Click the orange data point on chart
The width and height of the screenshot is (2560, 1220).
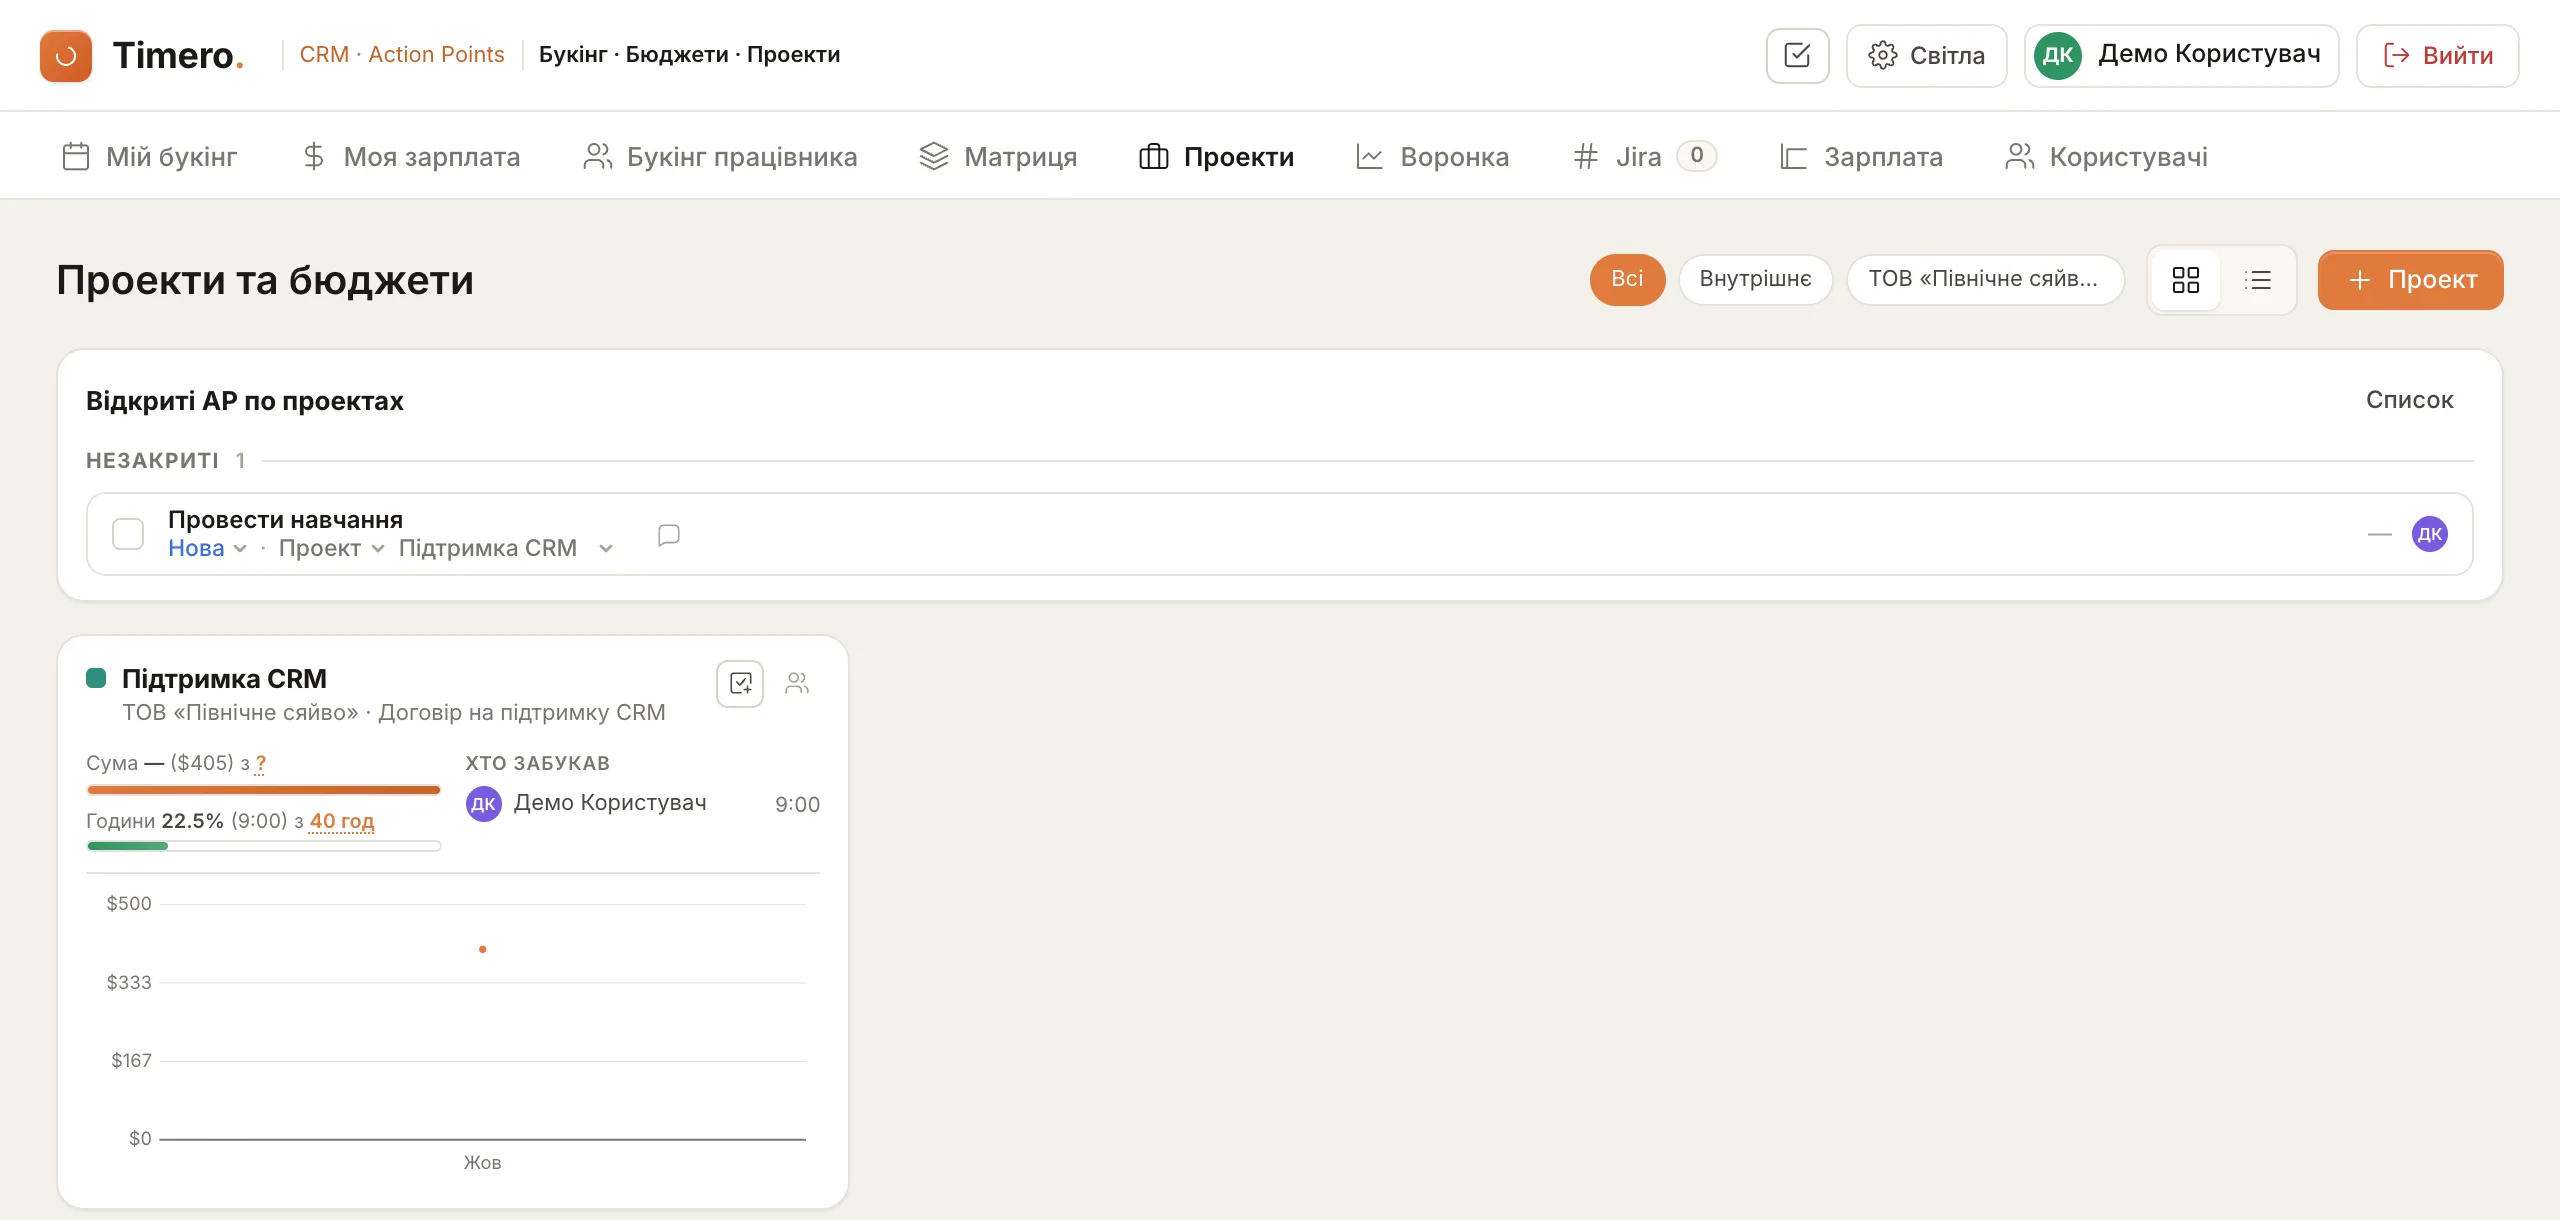(482, 949)
